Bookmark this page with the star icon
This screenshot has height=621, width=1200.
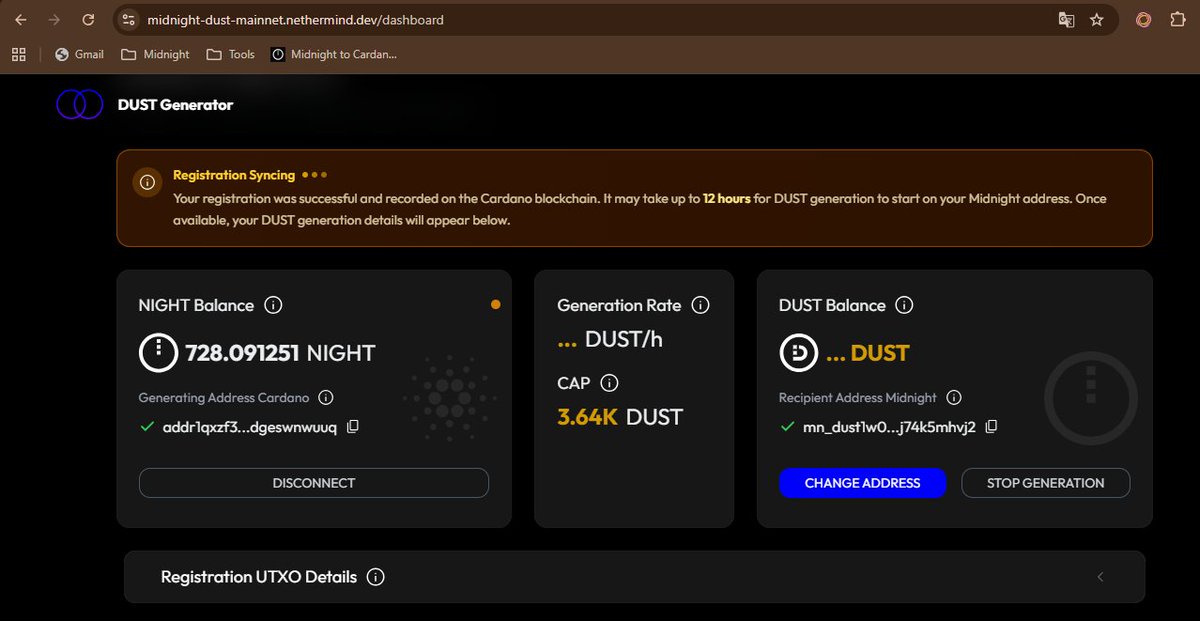click(x=1097, y=19)
